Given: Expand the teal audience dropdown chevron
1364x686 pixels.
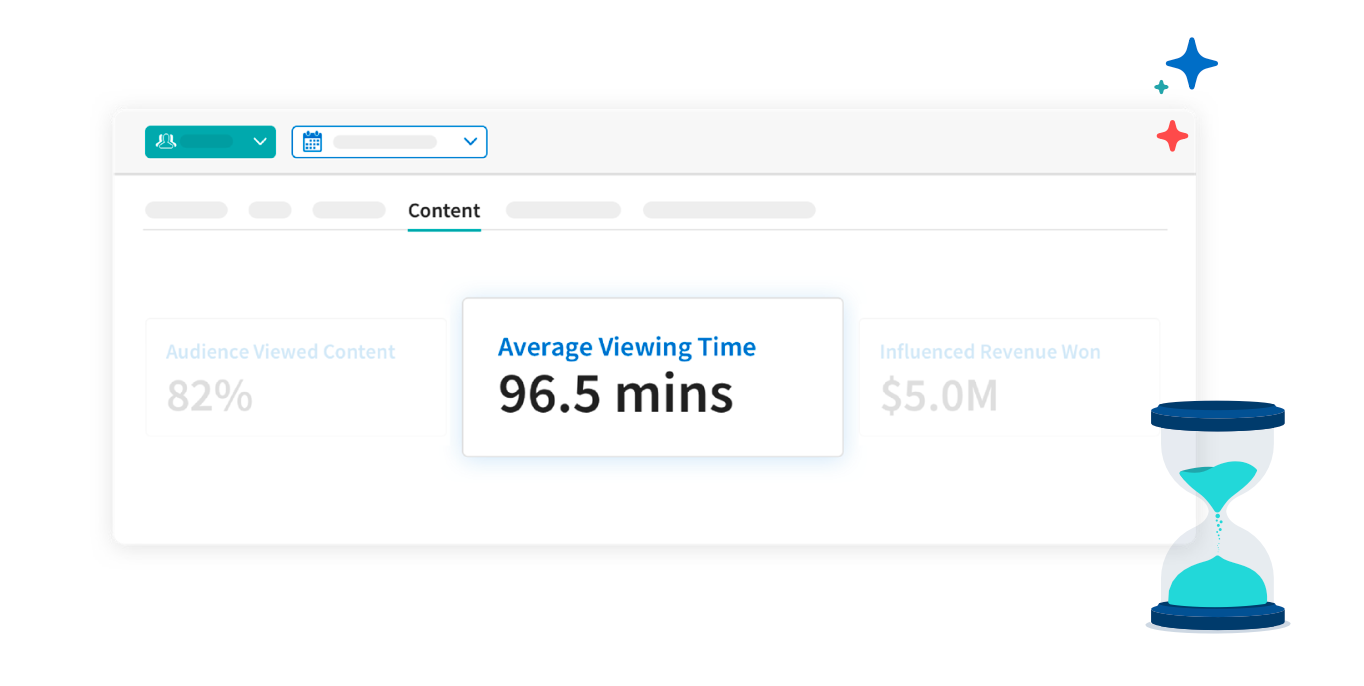Looking at the screenshot, I should click(x=260, y=142).
